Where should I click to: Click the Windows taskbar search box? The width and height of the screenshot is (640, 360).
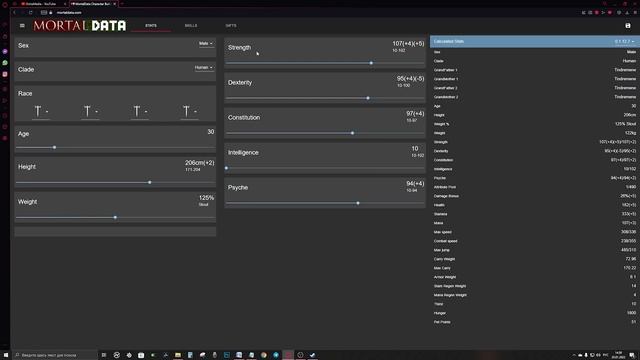click(x=55, y=355)
